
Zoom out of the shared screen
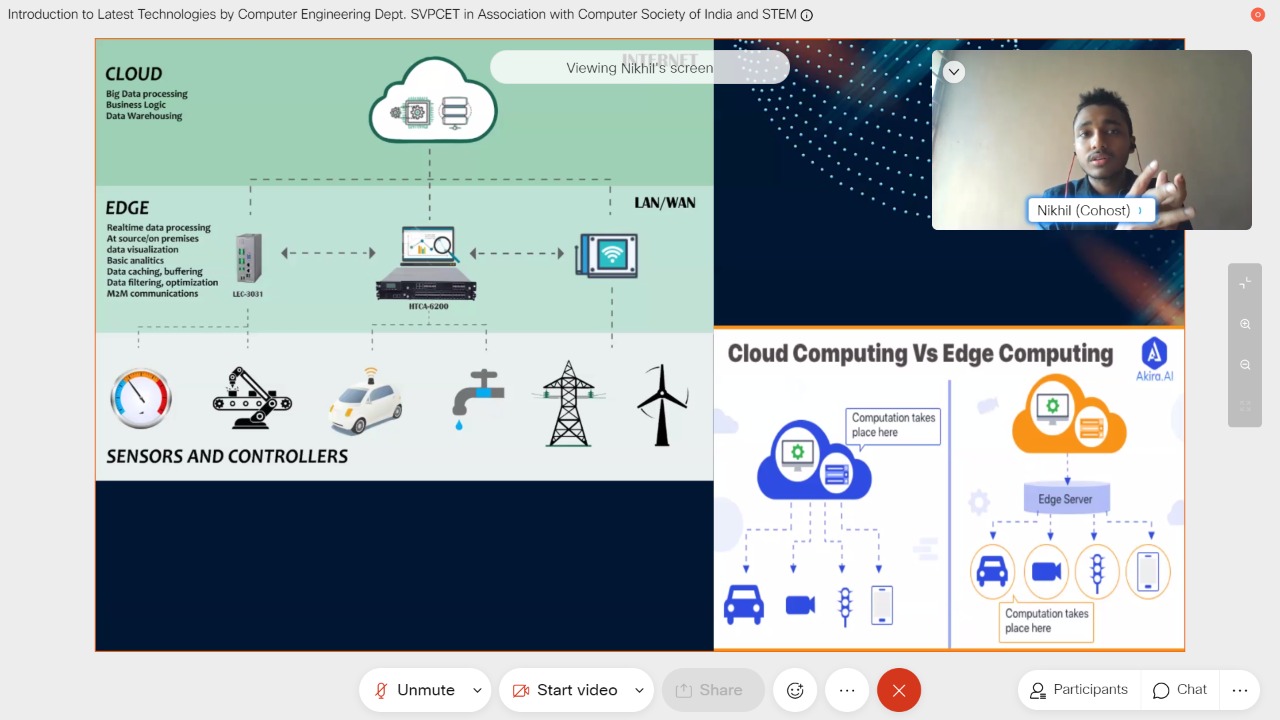point(1245,365)
